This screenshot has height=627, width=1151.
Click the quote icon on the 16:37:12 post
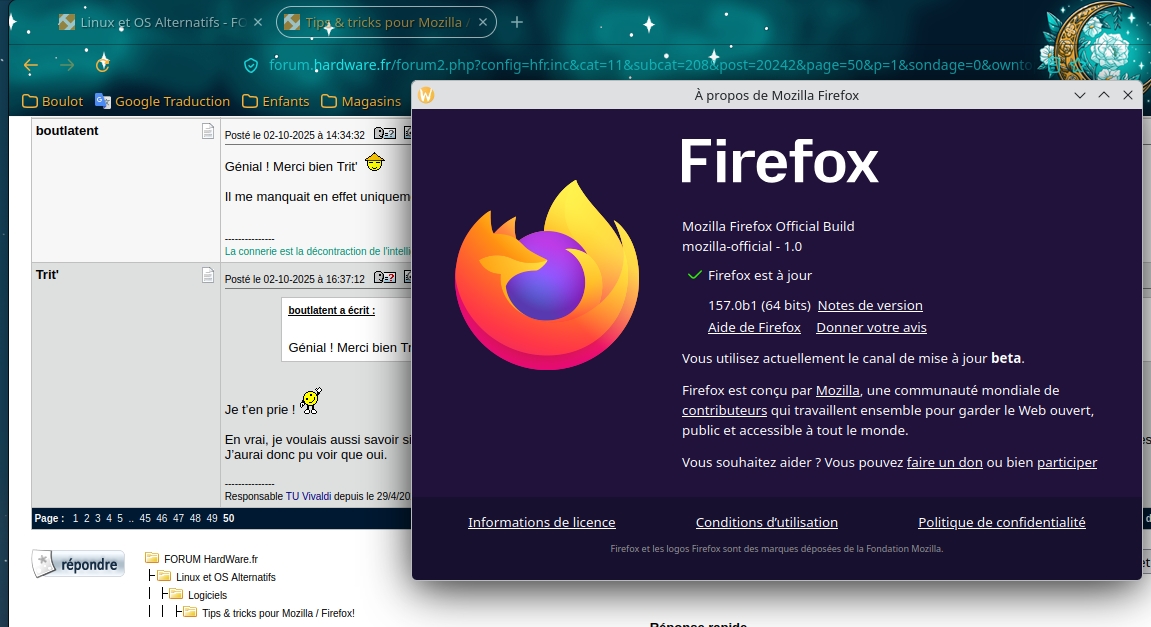pos(385,278)
